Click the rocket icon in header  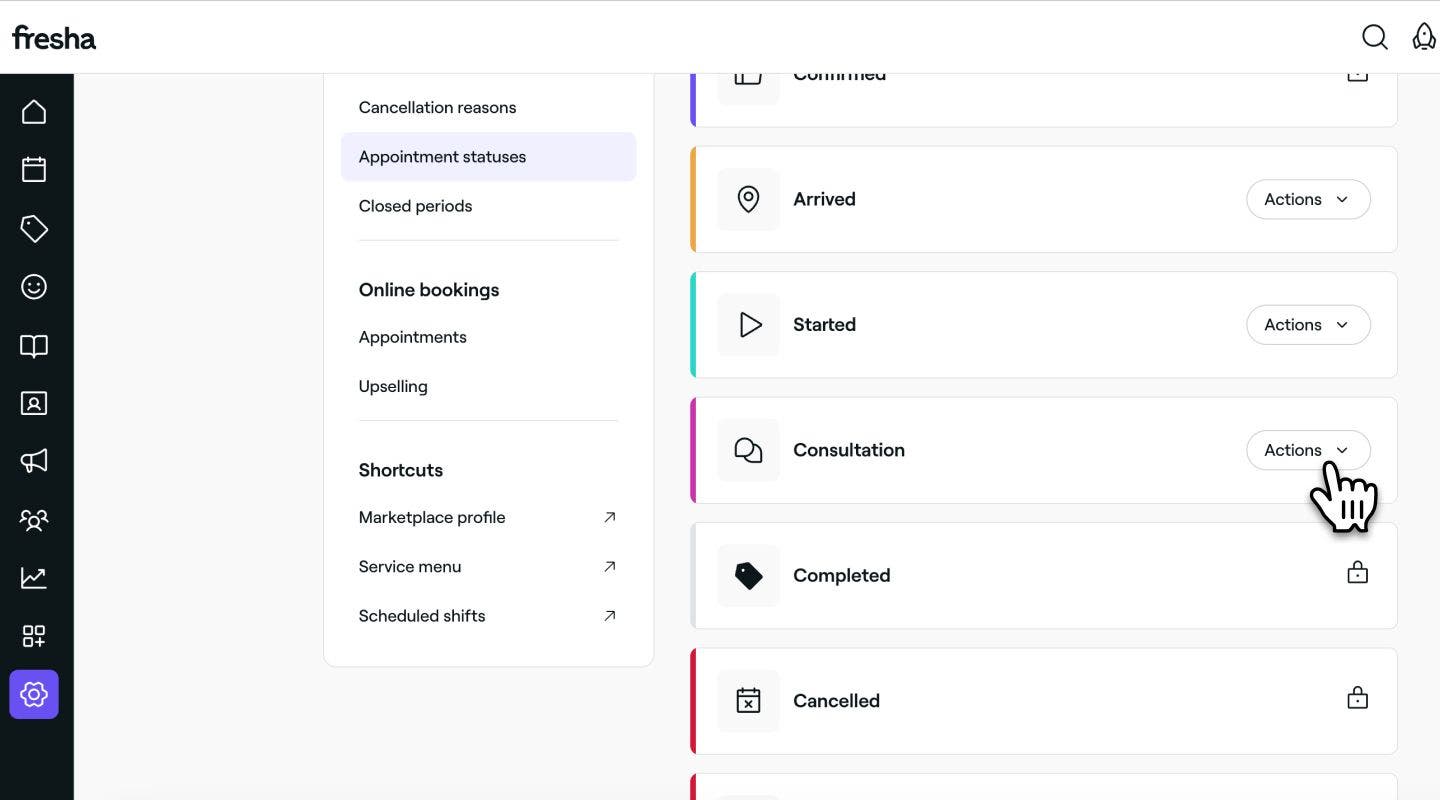coord(1424,37)
